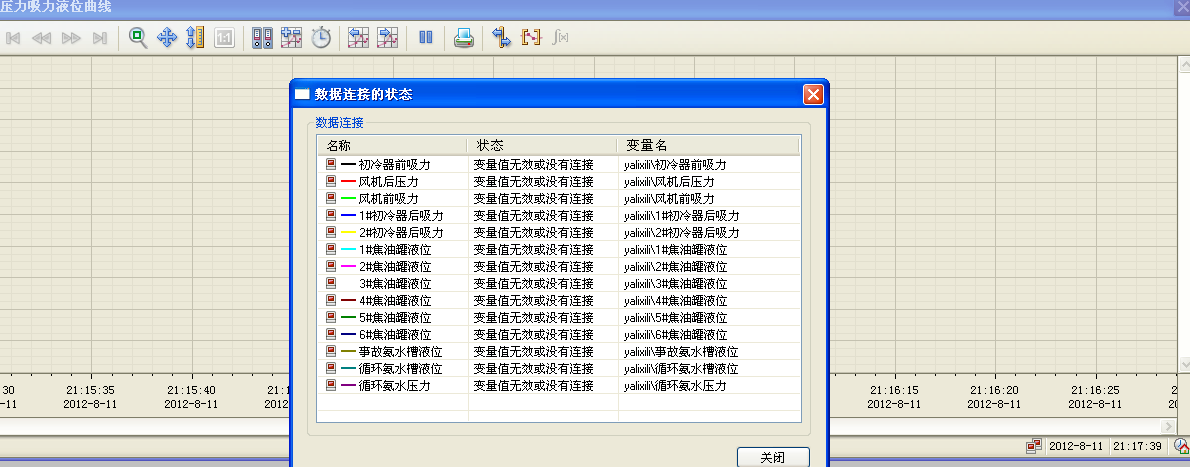
Task: Click the 状态 column header
Action: point(490,145)
